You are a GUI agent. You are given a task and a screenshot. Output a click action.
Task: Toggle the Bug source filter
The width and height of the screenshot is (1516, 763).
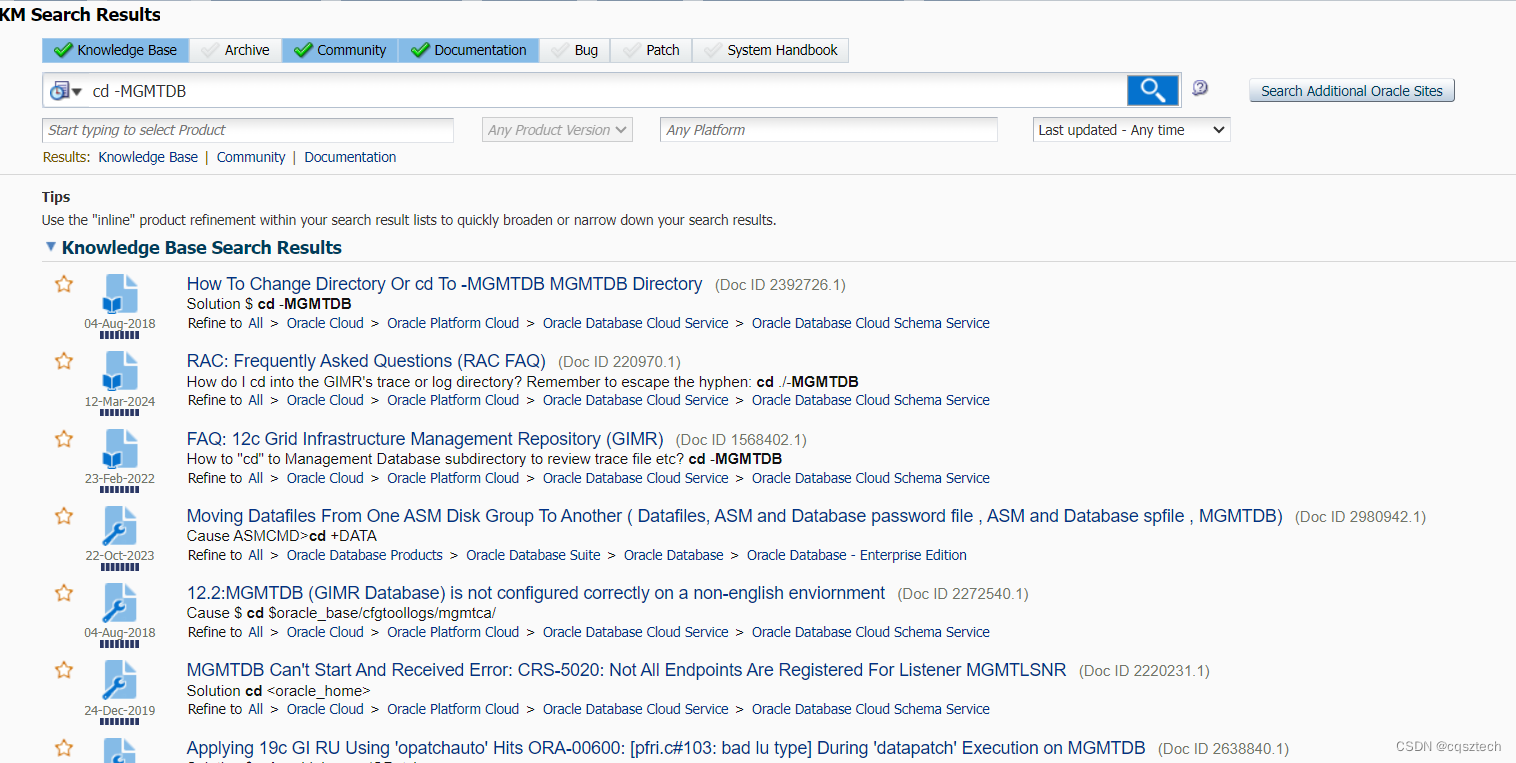(x=575, y=50)
